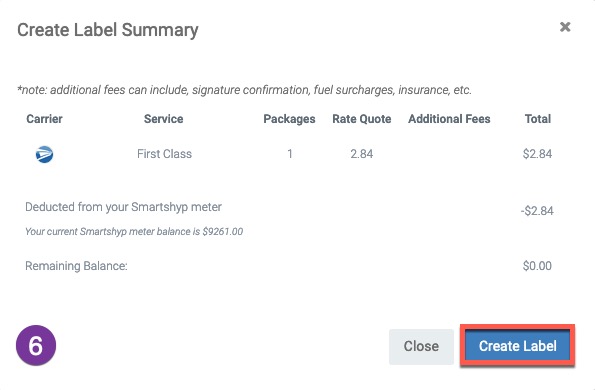
Task: Click the Create Label button
Action: [518, 346]
